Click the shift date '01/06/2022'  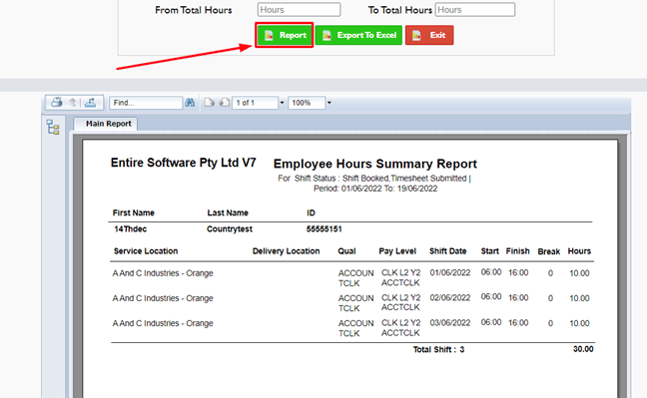pyautogui.click(x=450, y=273)
